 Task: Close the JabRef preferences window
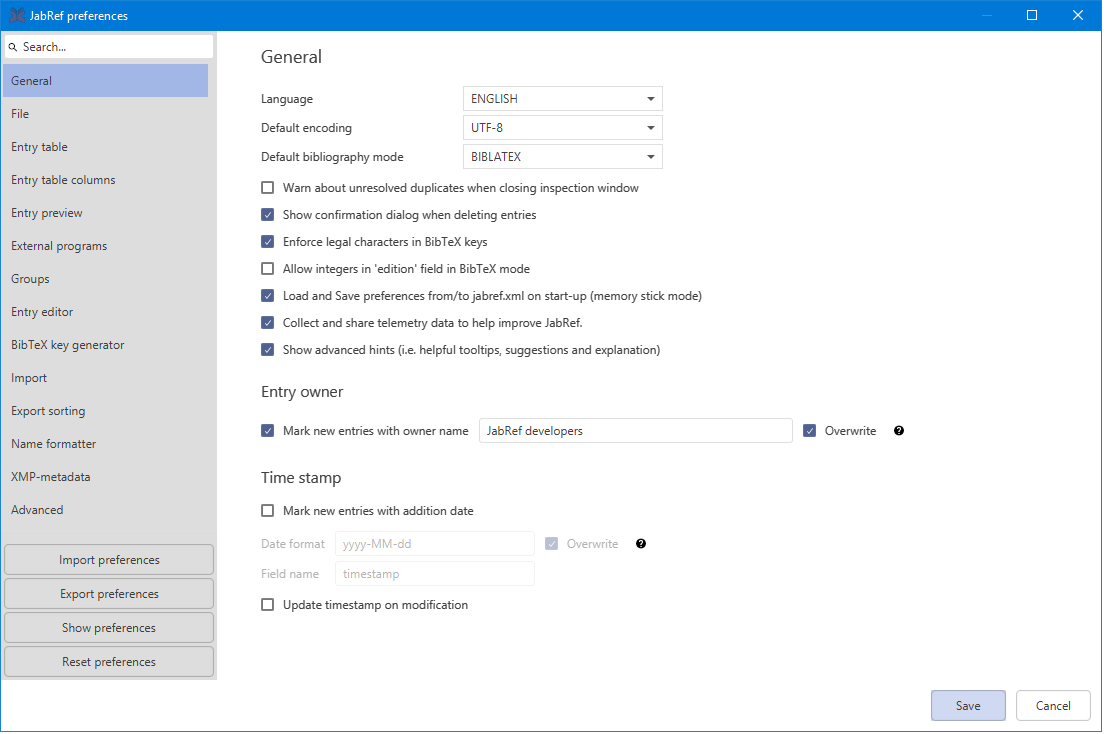point(1078,16)
